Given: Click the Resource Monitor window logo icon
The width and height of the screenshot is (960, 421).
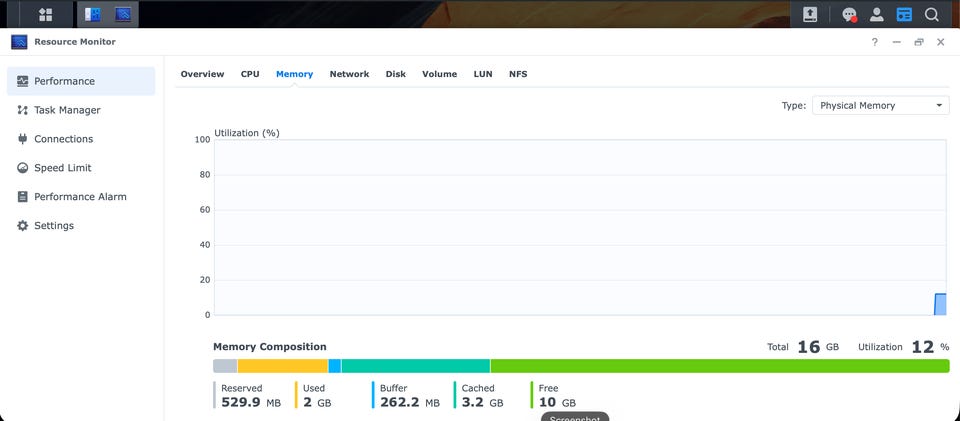Looking at the screenshot, I should coord(19,42).
